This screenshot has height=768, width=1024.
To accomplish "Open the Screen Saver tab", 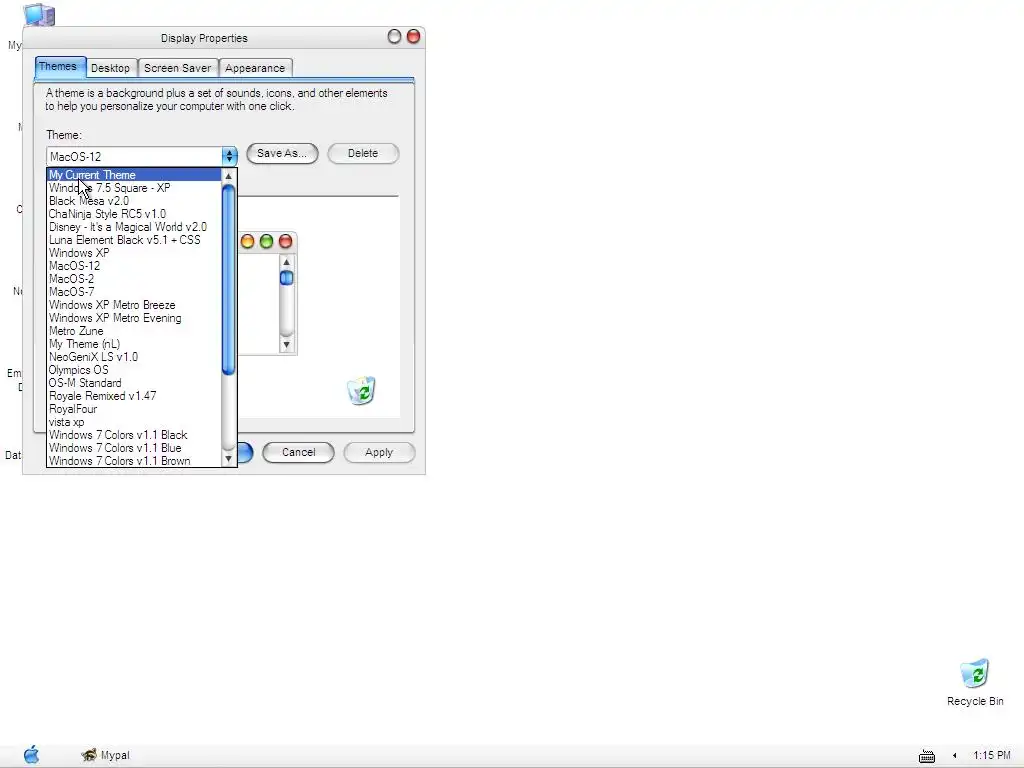I will (x=178, y=68).
